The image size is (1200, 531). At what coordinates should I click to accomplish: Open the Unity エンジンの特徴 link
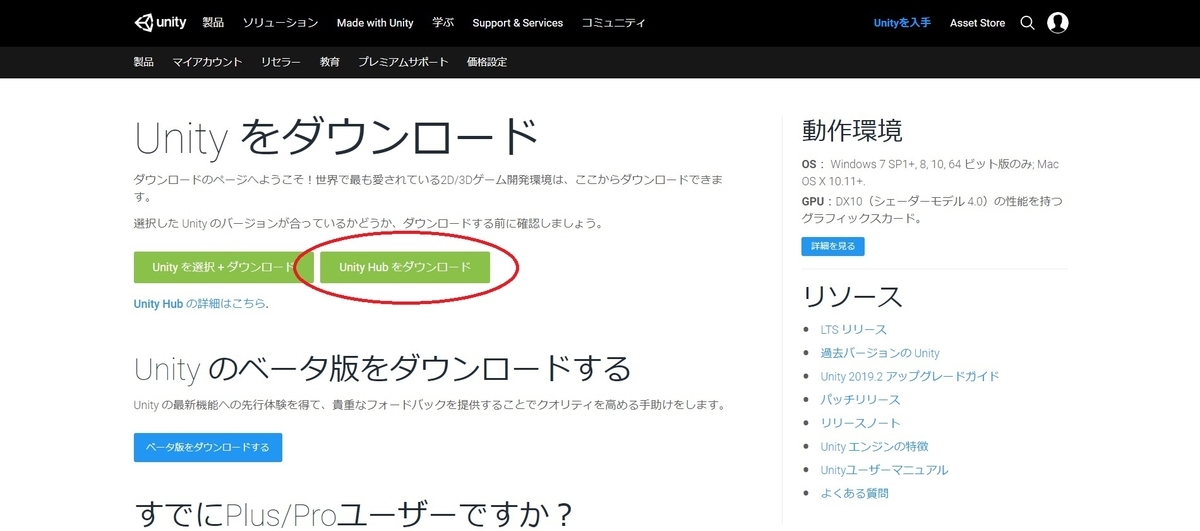(874, 446)
